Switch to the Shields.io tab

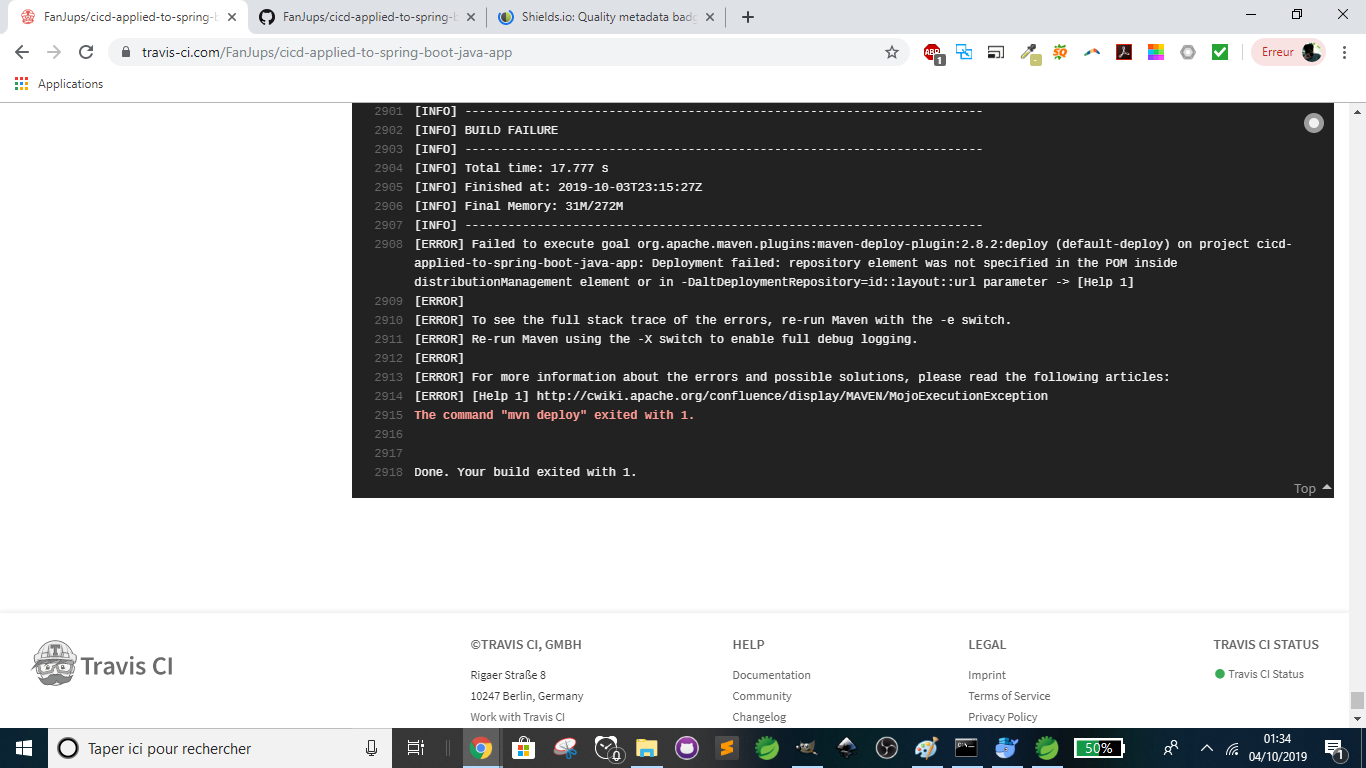(607, 17)
